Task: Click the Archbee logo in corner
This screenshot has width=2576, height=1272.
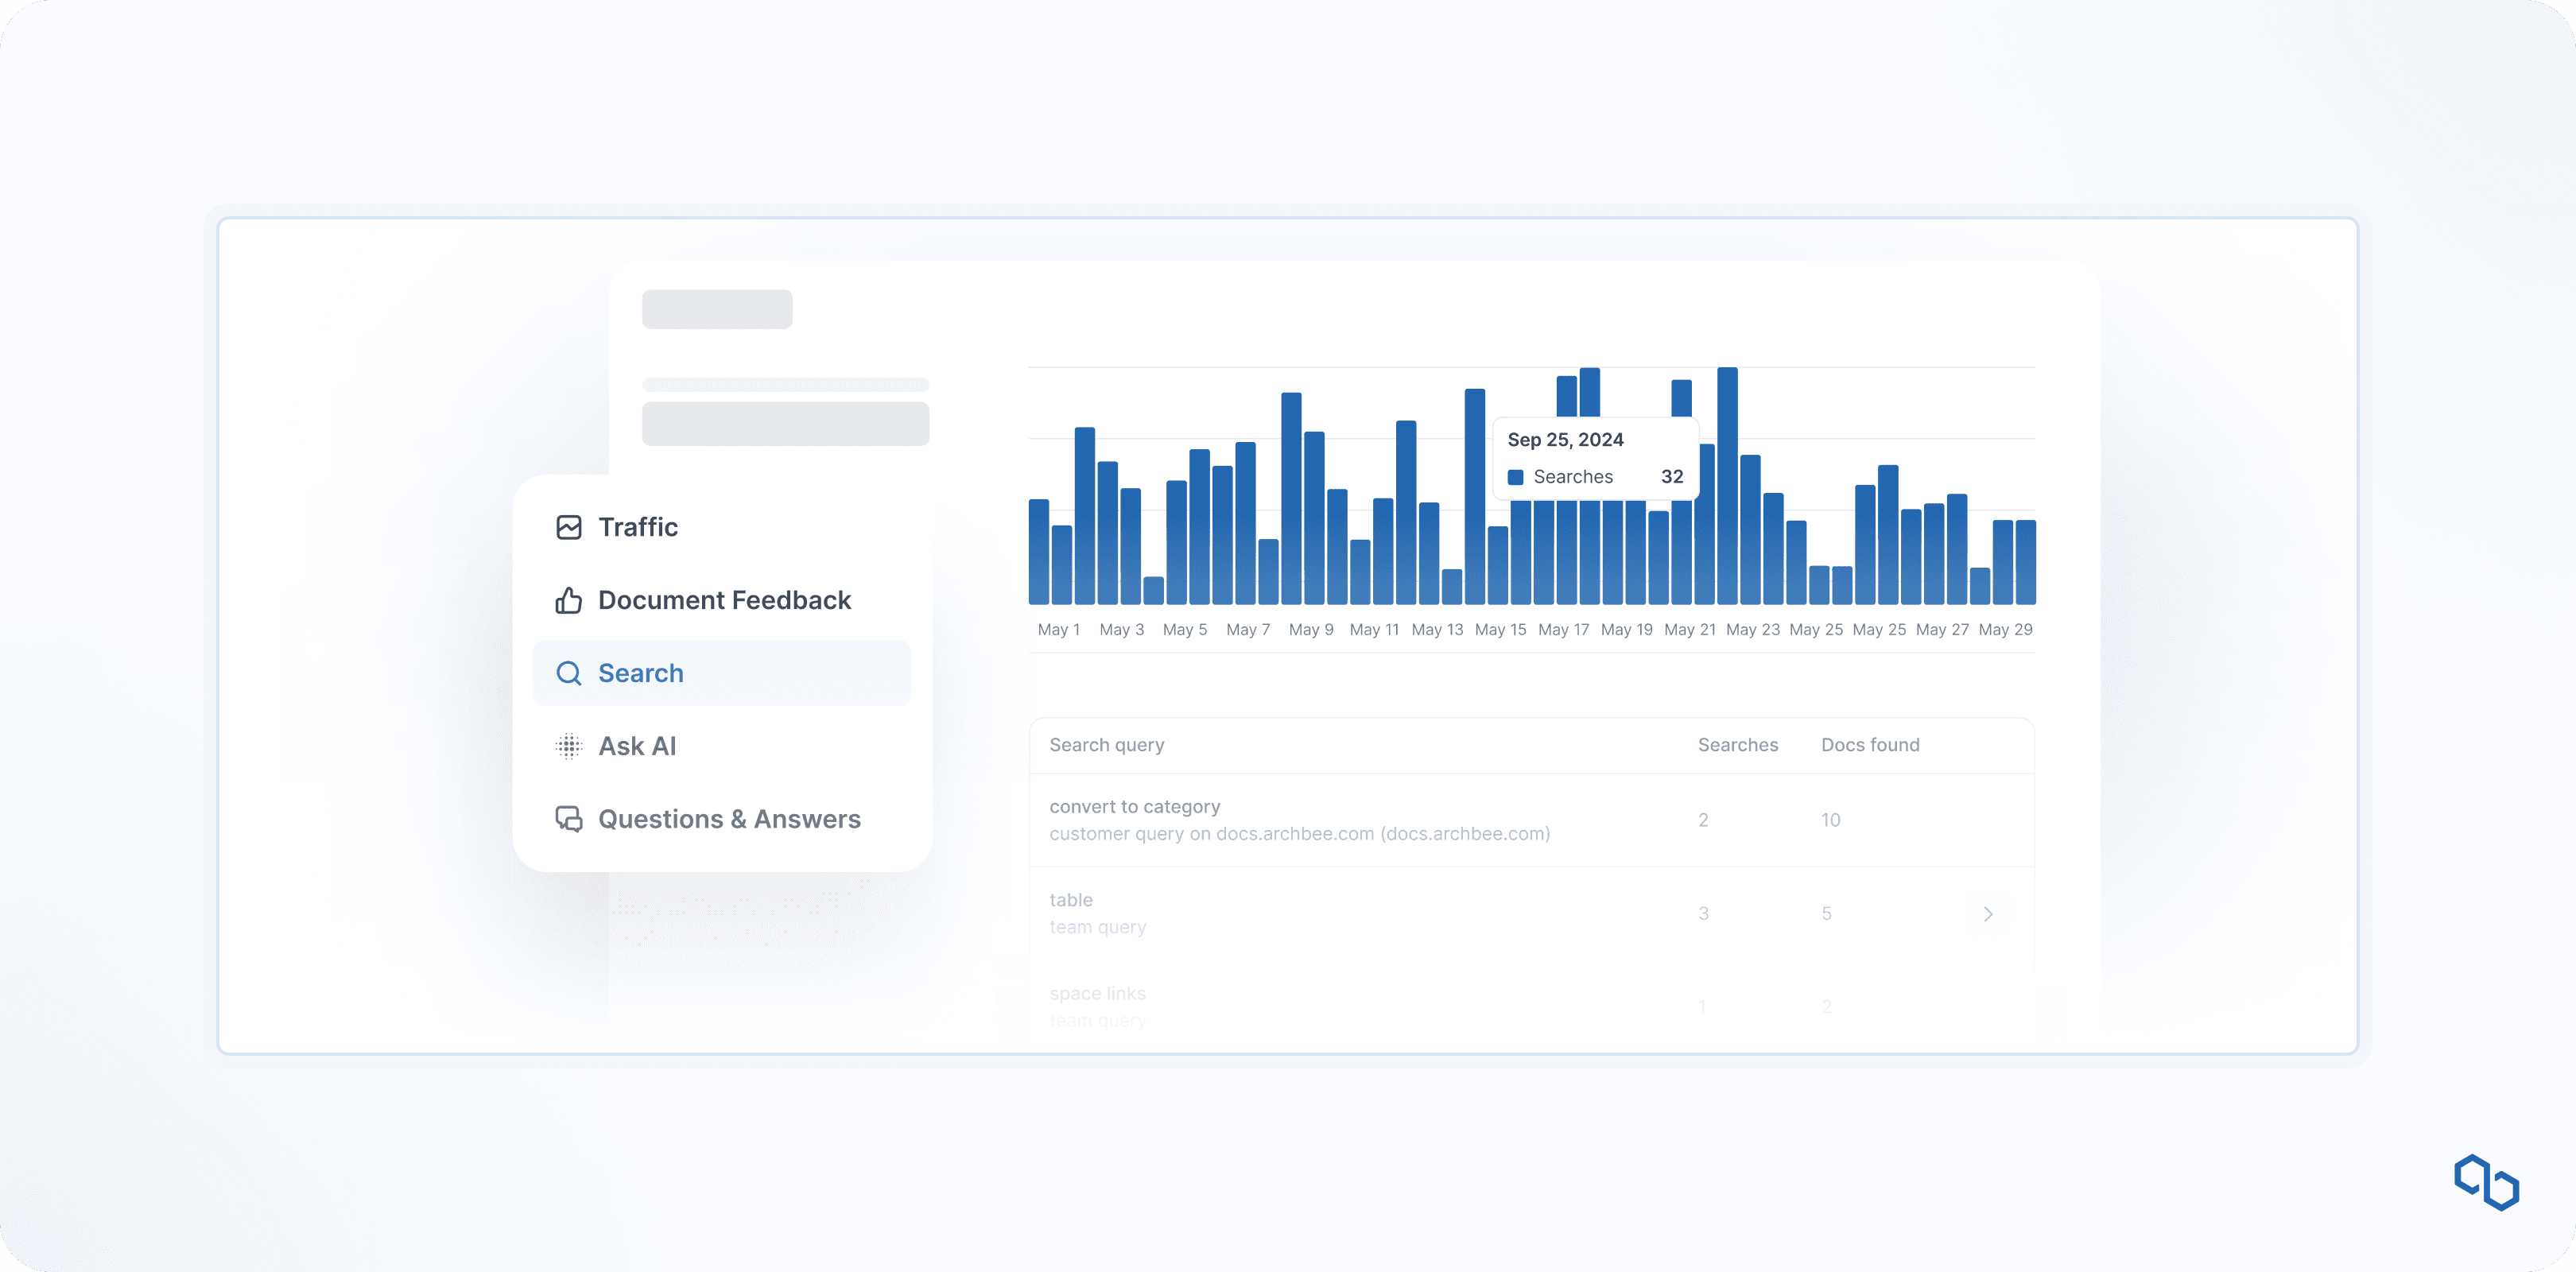Action: pyautogui.click(x=2486, y=1182)
